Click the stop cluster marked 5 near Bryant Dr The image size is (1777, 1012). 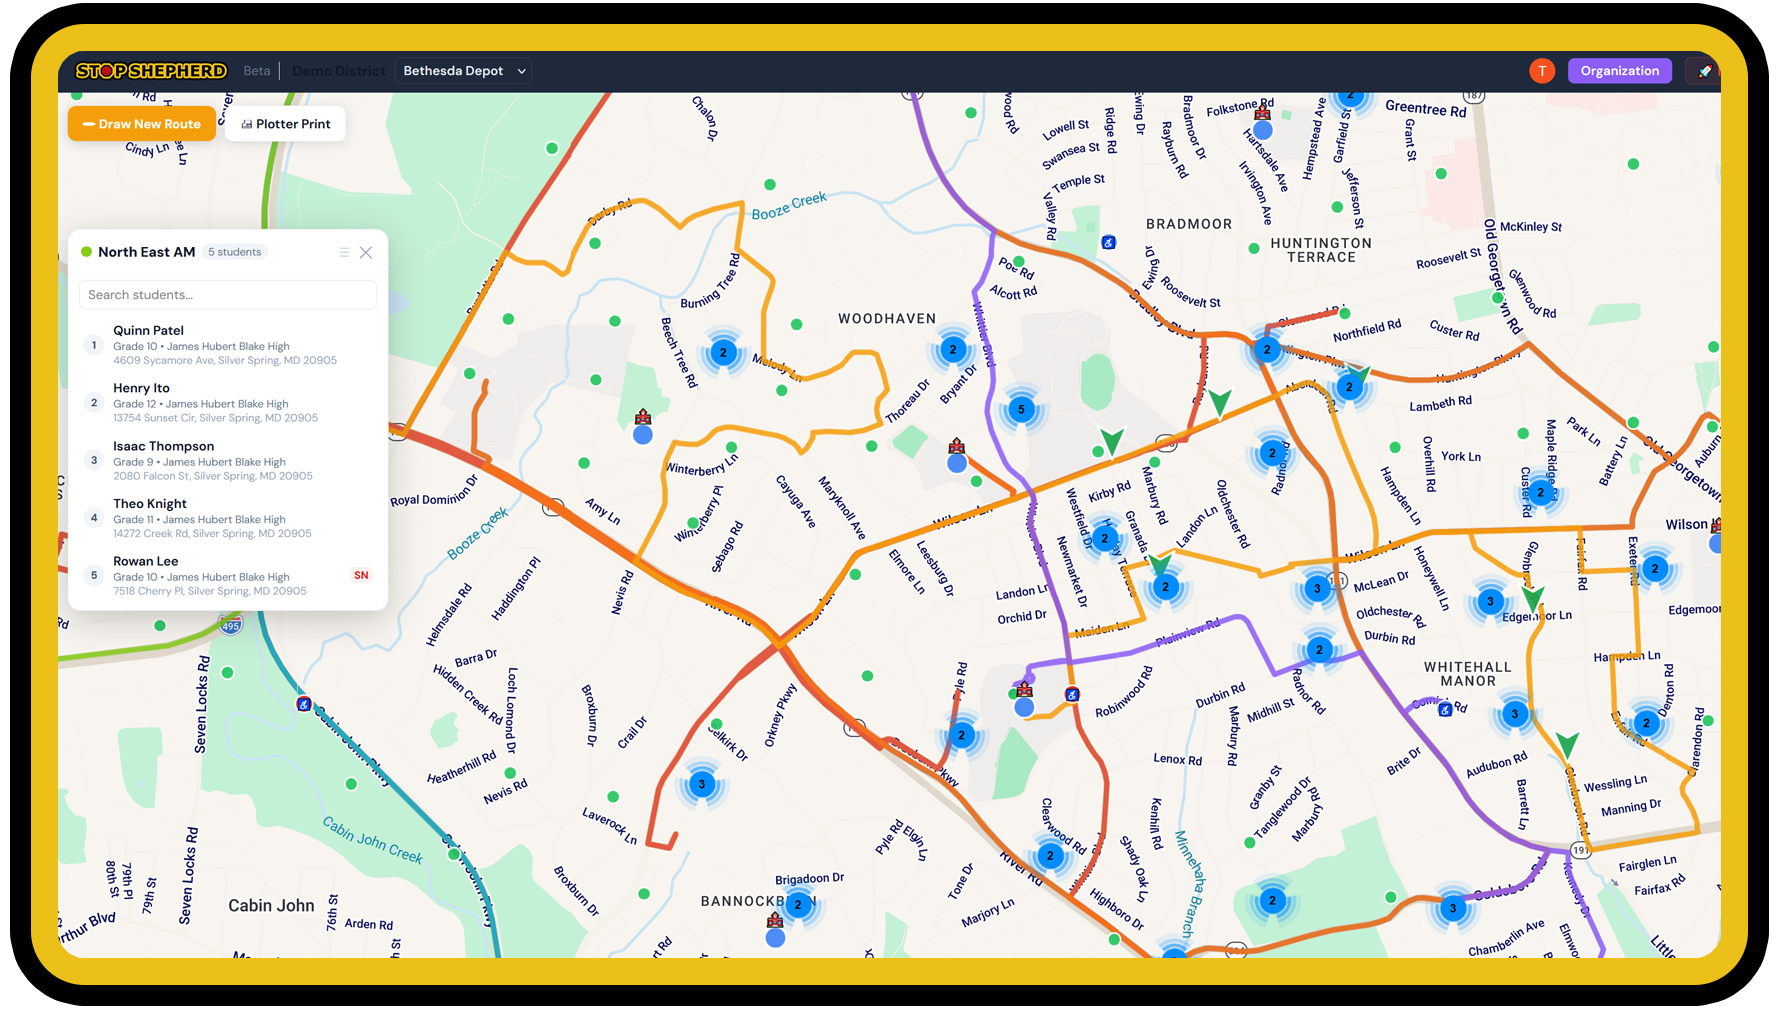click(1021, 409)
